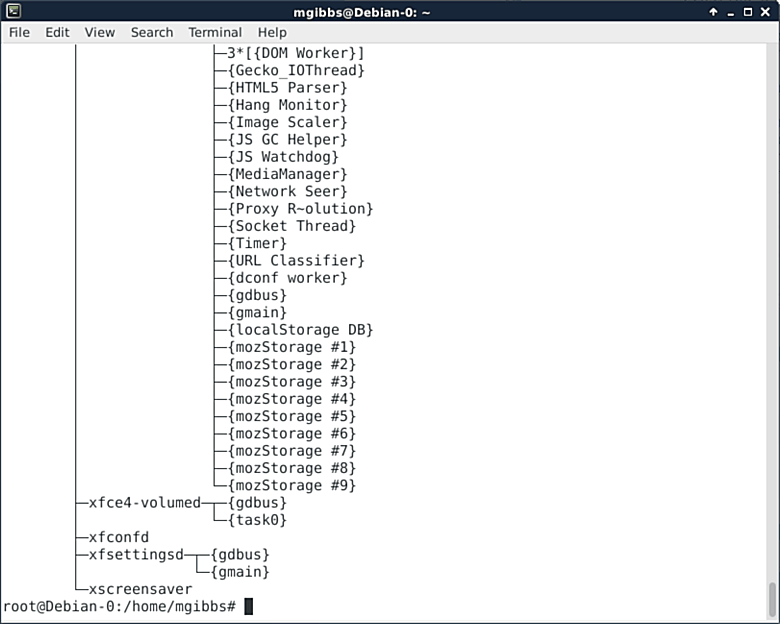This screenshot has width=780, height=624.
Task: Click the {mozStorage #9} thread line
Action: pos(292,485)
